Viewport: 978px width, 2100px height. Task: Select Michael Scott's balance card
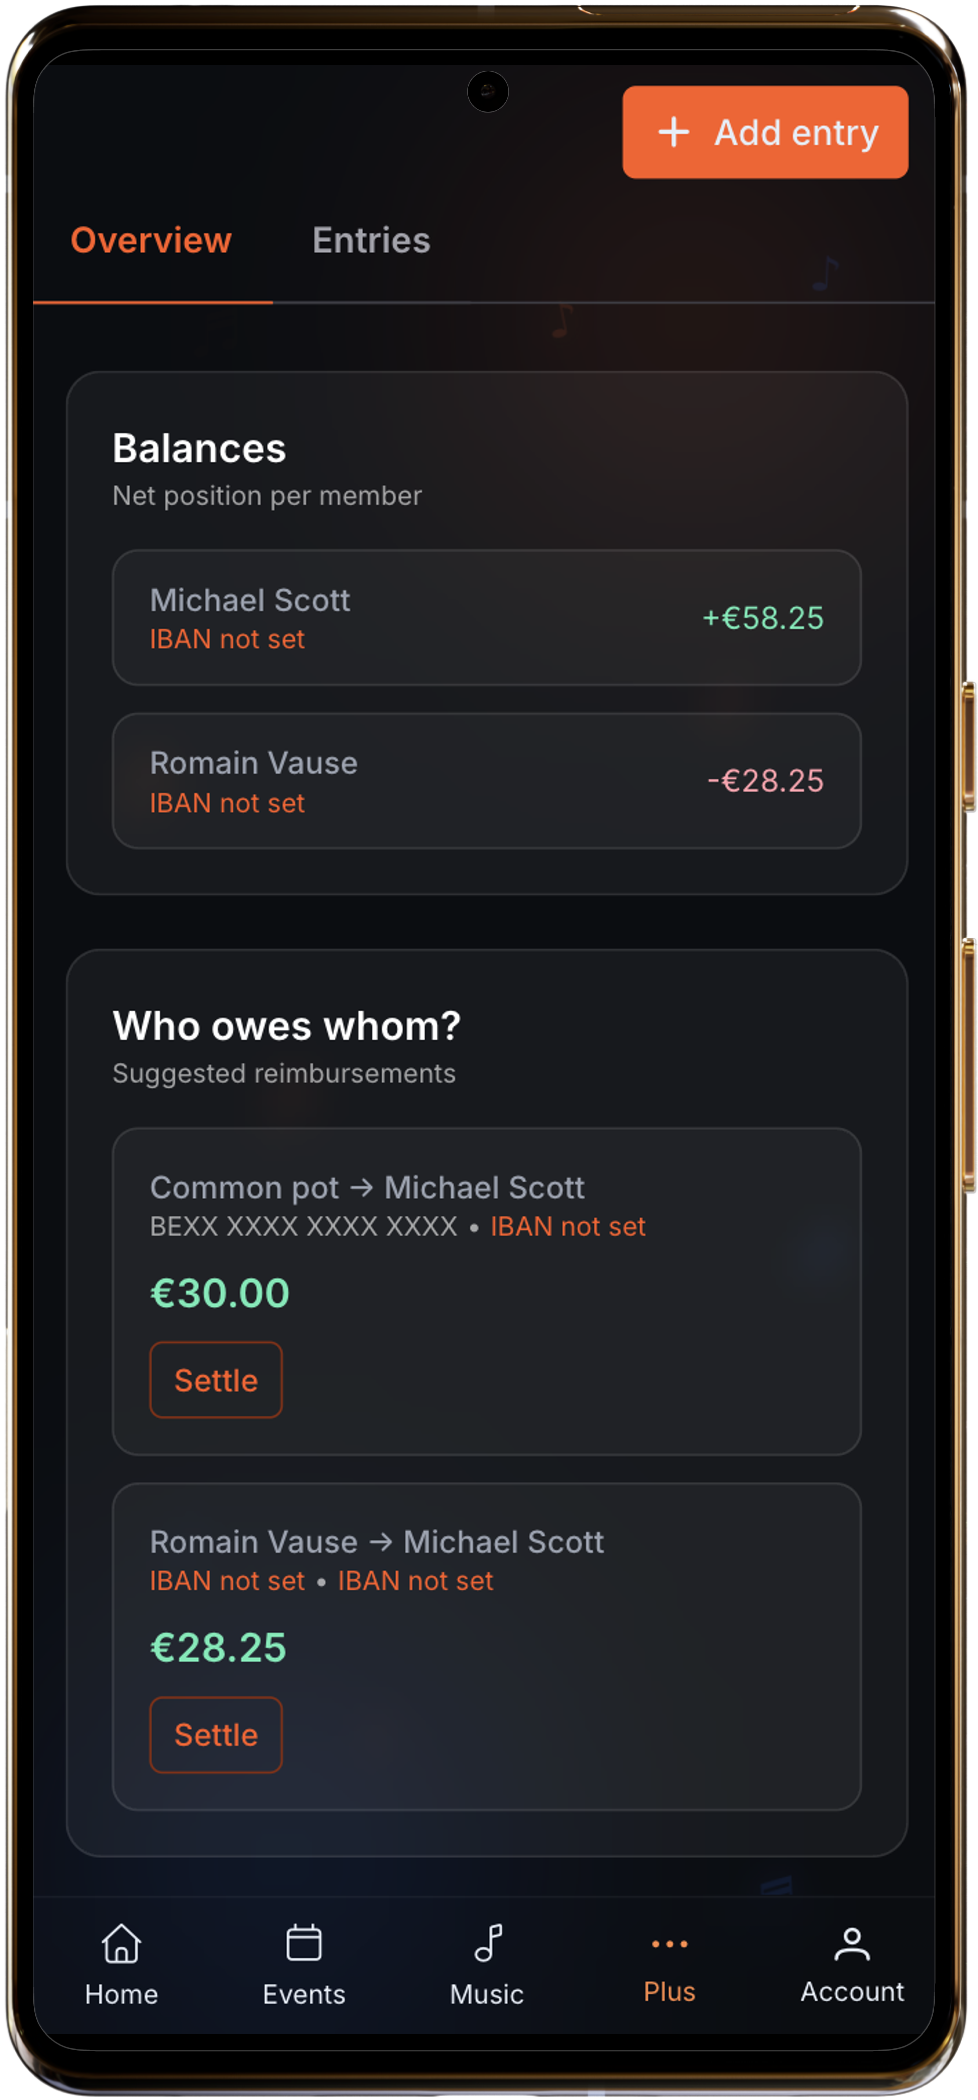pyautogui.click(x=487, y=617)
